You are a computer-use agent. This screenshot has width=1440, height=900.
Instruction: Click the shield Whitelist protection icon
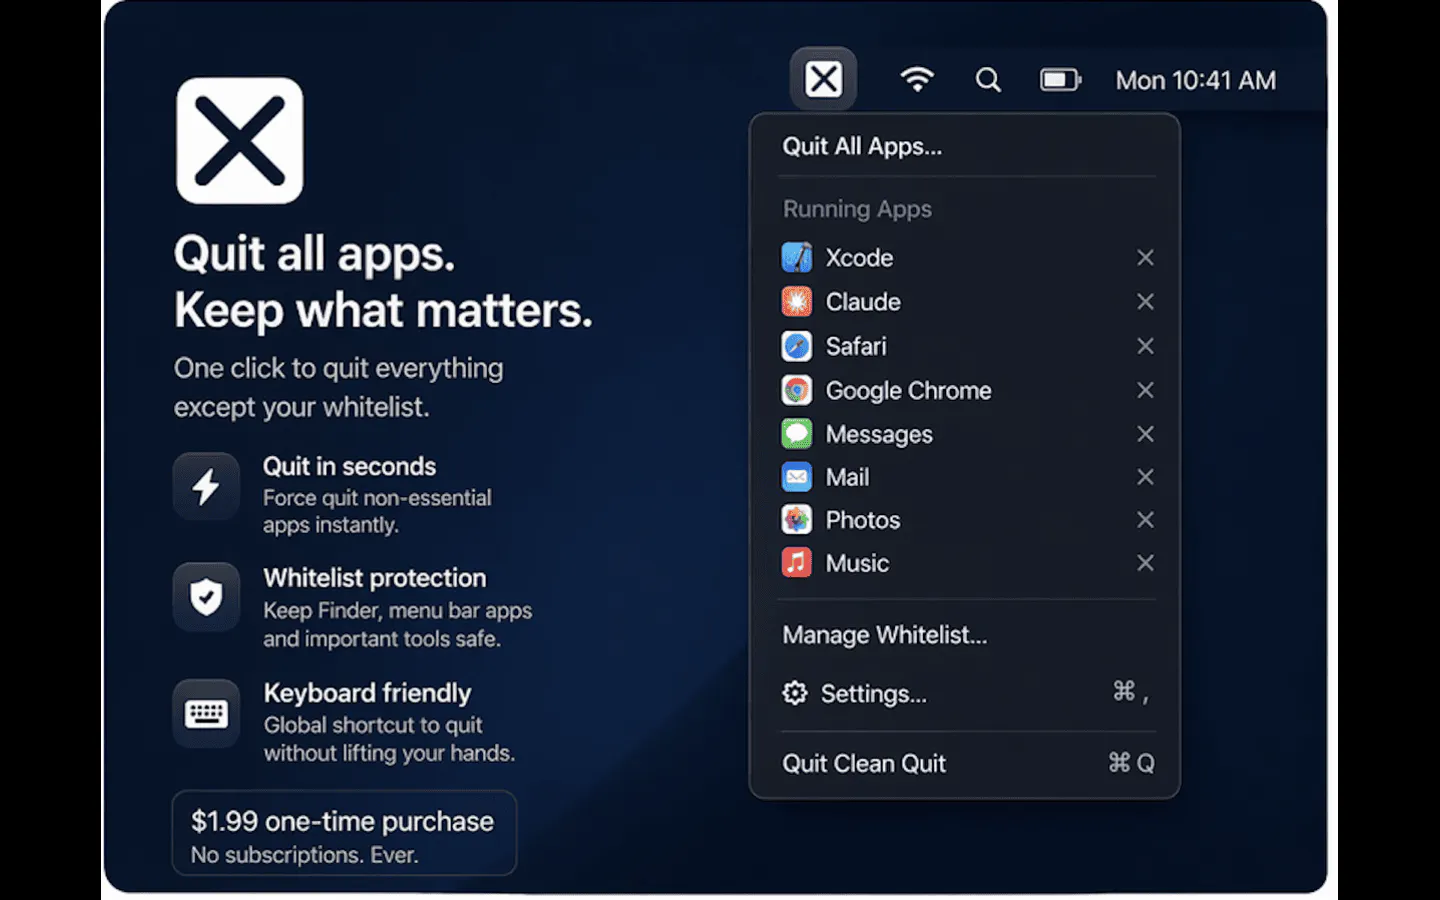(x=206, y=597)
